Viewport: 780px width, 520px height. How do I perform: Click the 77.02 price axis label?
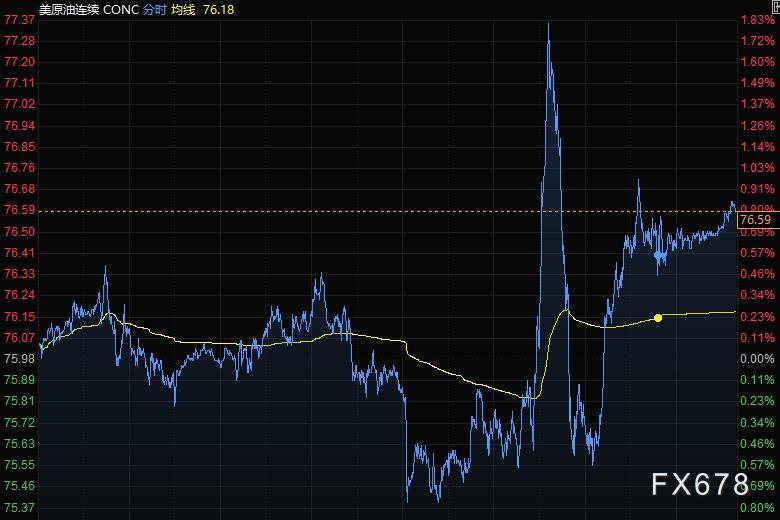click(19, 104)
